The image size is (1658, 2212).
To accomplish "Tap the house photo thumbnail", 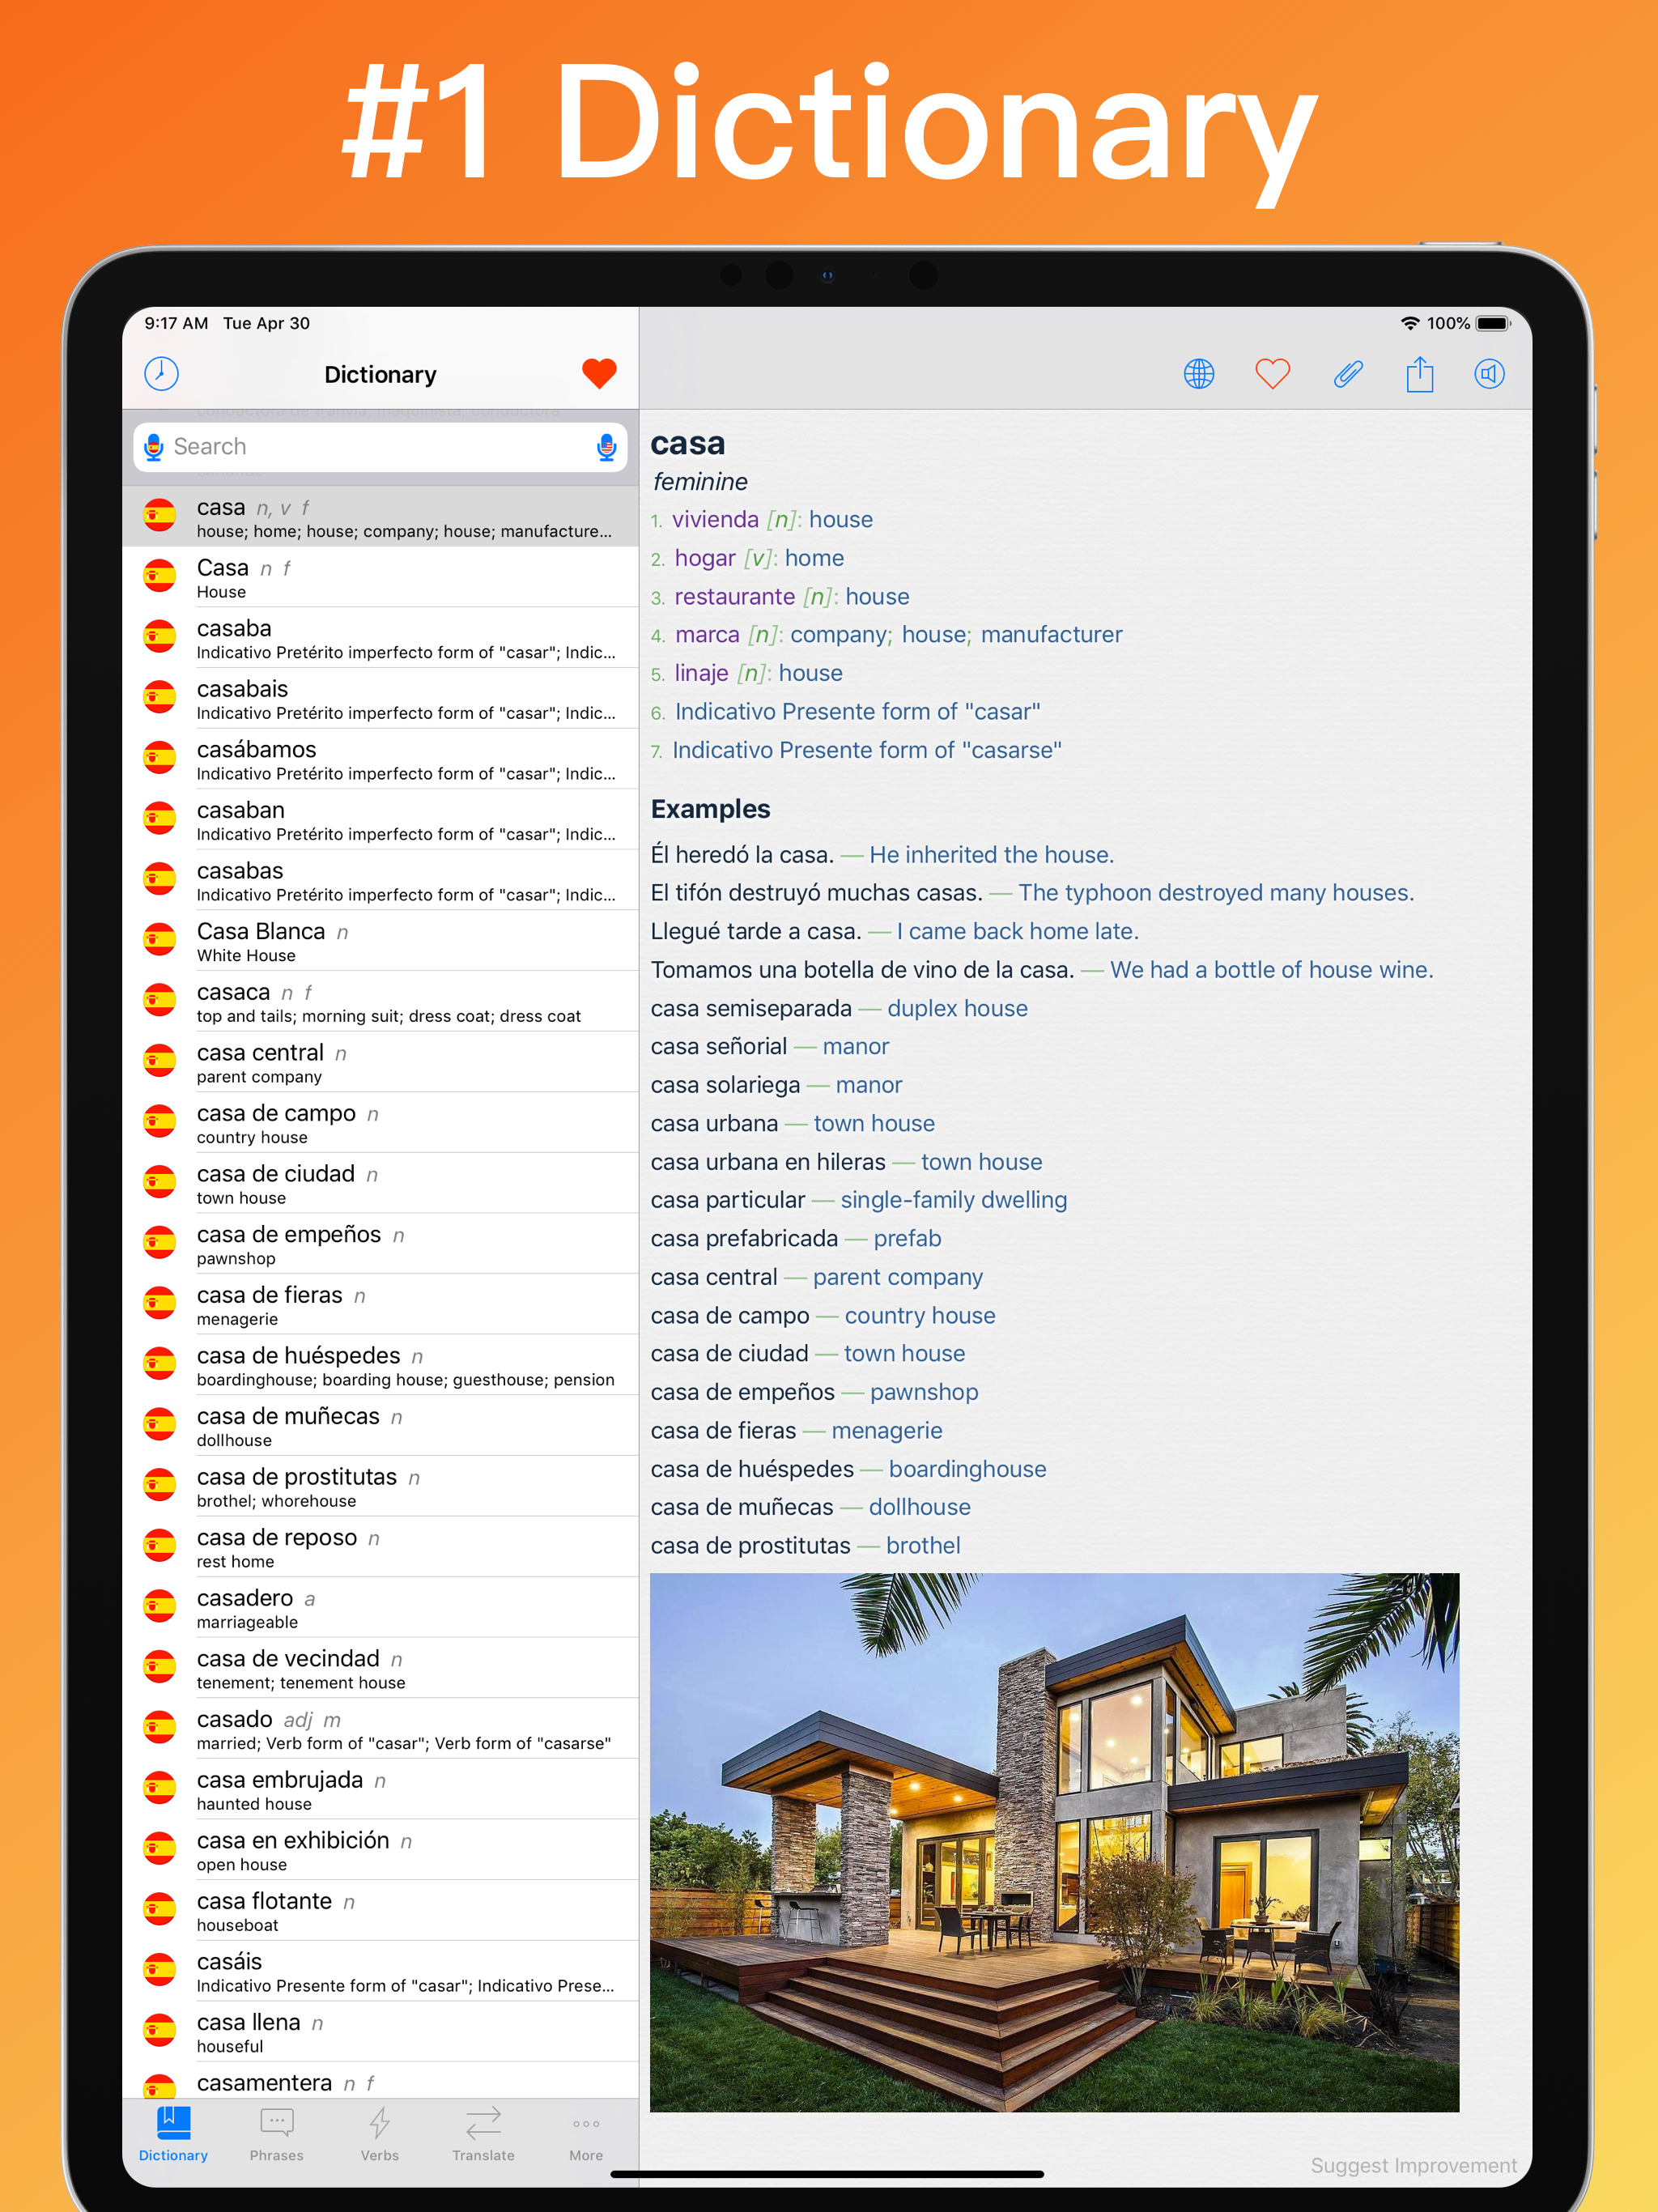I will 1054,1841.
